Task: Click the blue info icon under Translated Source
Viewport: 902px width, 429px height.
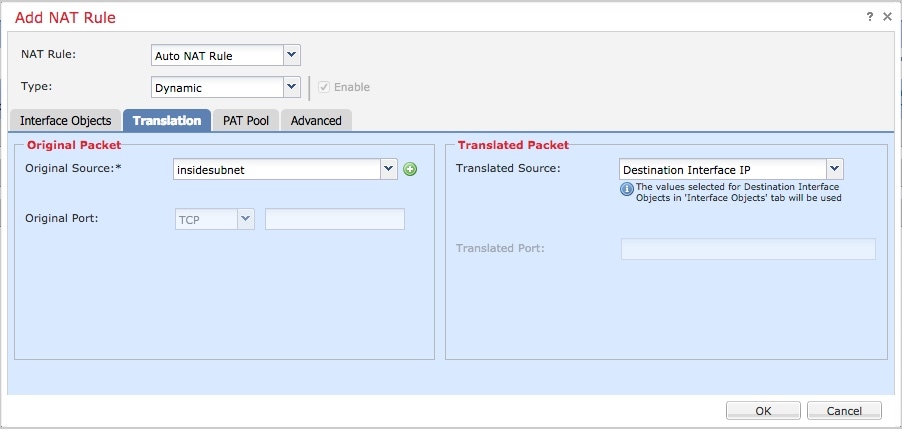Action: coord(627,188)
